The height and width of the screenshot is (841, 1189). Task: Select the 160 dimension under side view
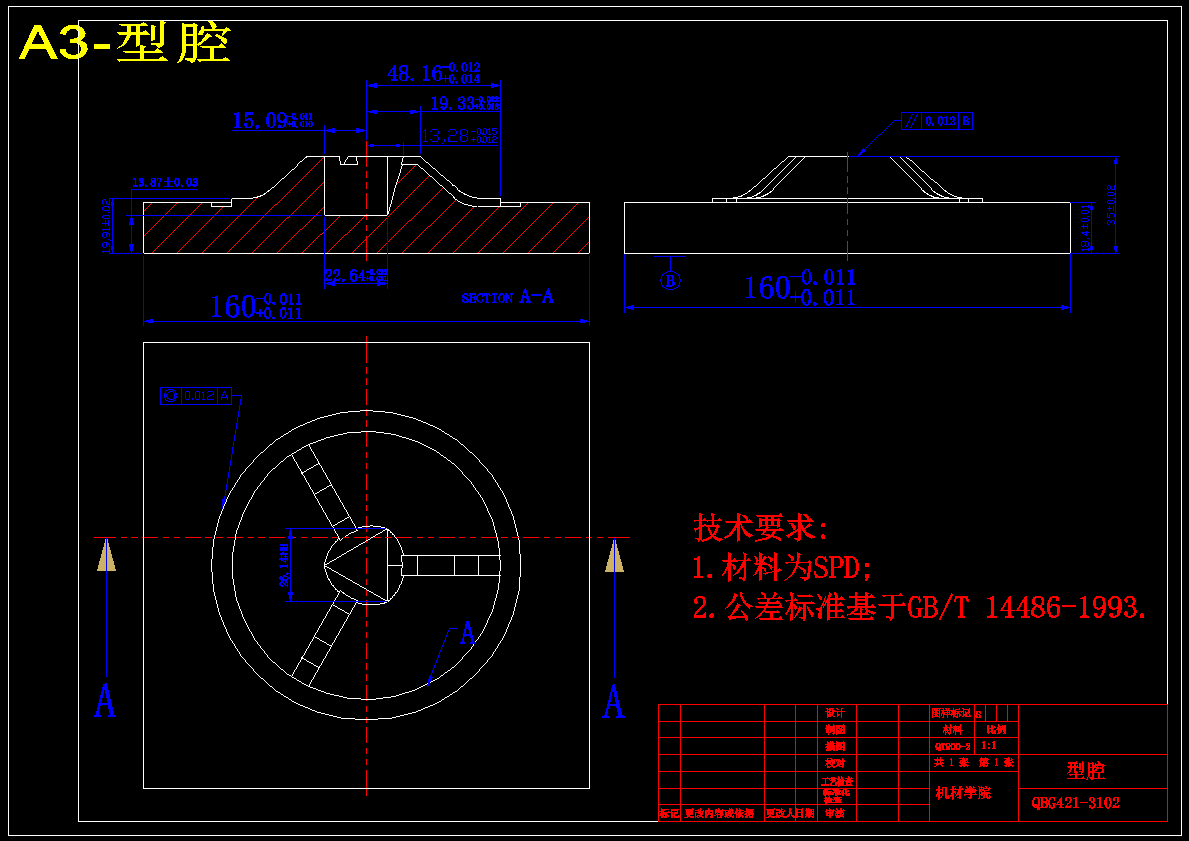click(x=799, y=288)
